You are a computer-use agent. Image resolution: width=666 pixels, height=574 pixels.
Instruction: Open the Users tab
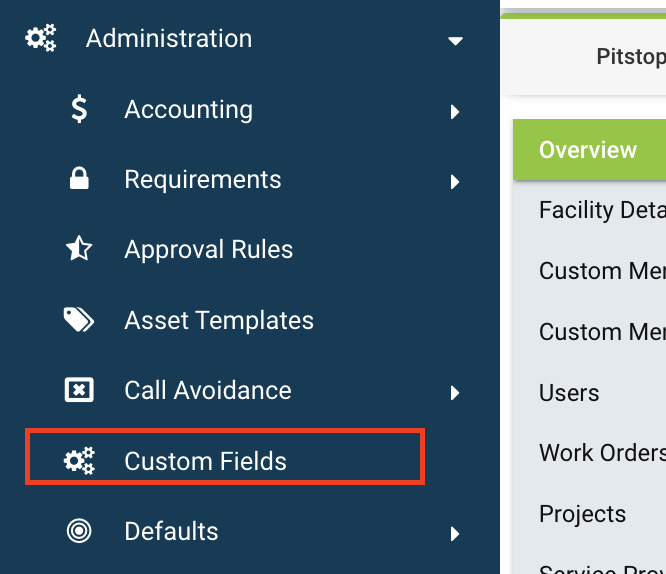point(569,392)
